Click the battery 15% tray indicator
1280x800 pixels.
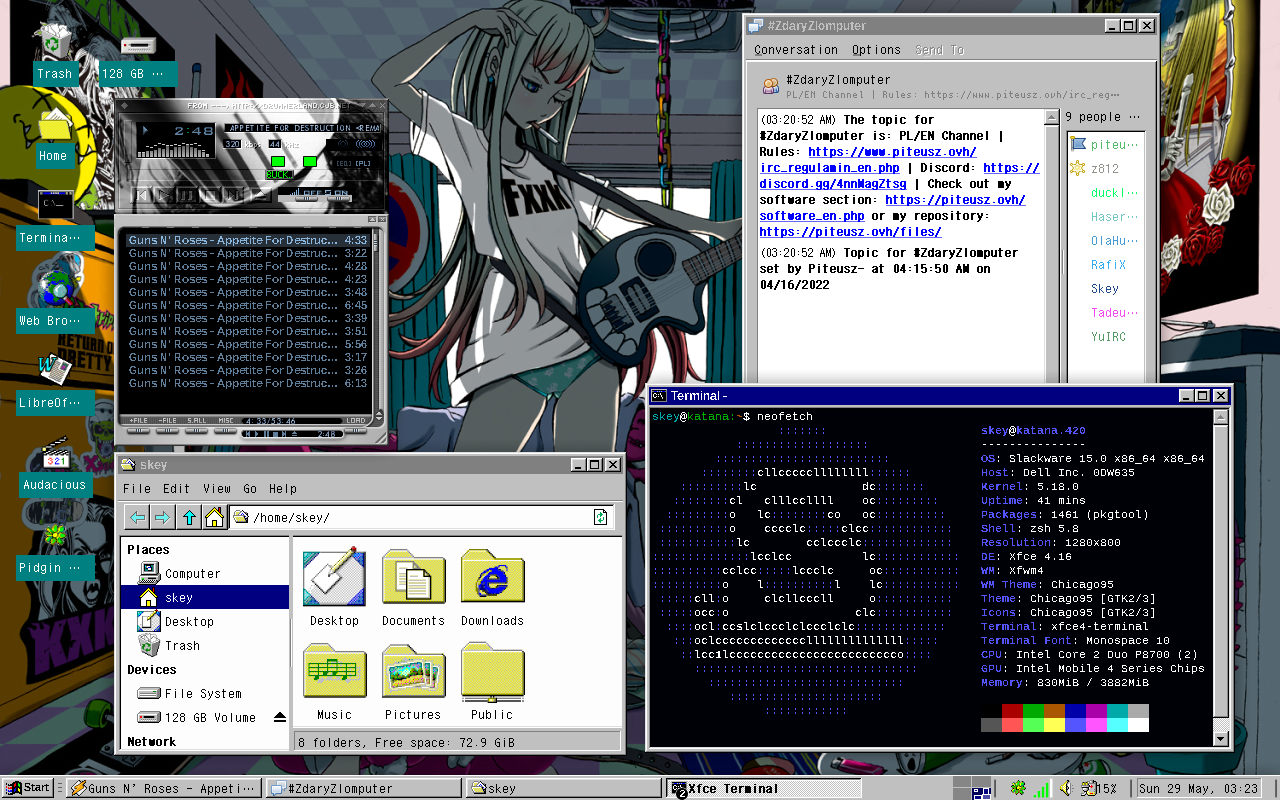click(1098, 788)
